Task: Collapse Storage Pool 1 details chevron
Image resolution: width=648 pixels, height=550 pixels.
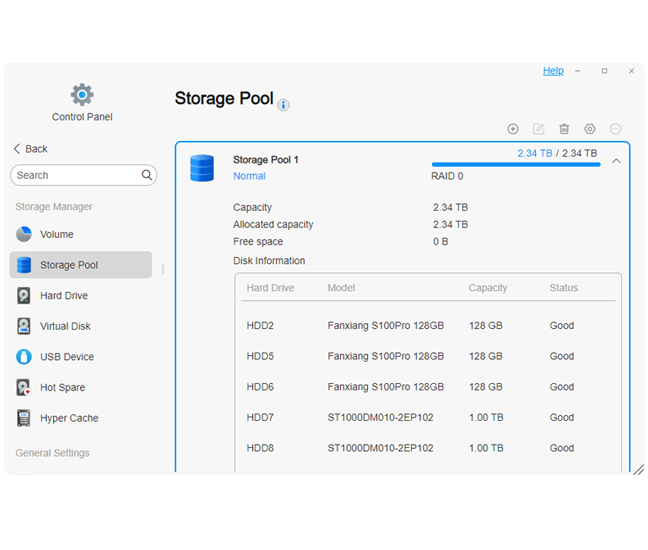Action: (x=616, y=161)
